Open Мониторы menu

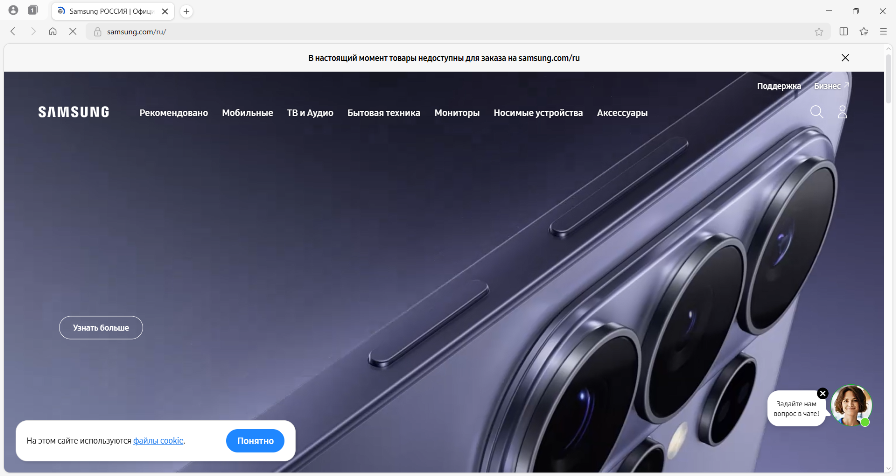(457, 113)
